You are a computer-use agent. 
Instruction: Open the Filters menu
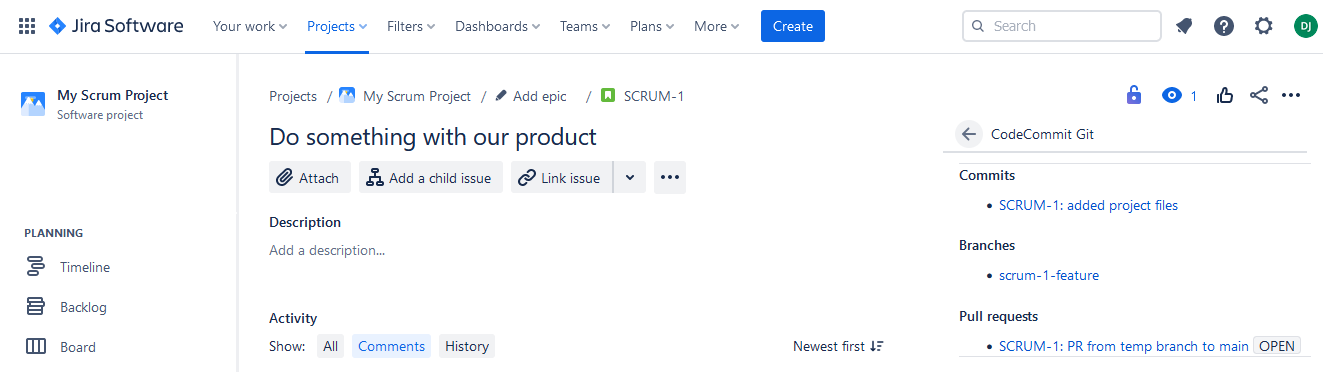(x=411, y=26)
